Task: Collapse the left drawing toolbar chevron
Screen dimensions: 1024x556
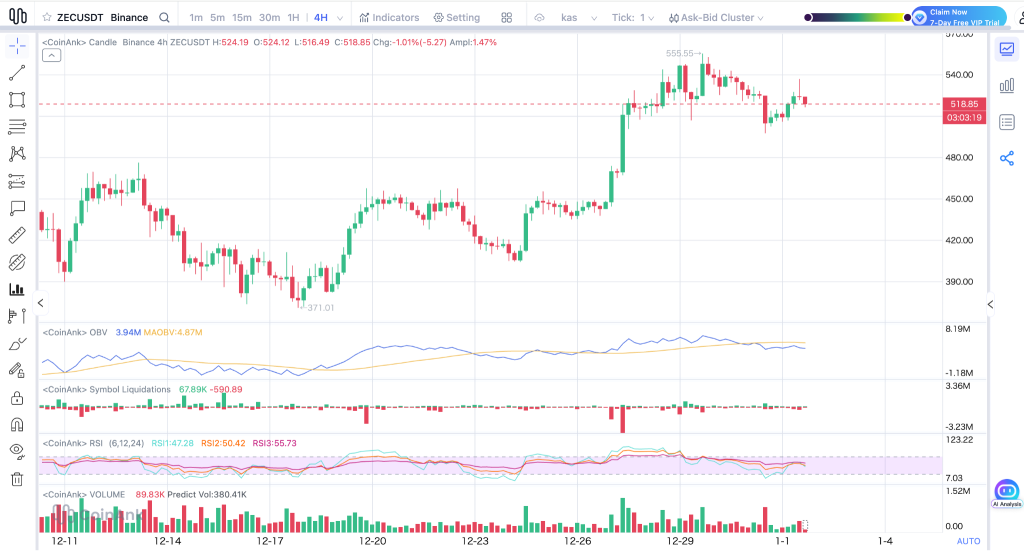Action: 40,303
